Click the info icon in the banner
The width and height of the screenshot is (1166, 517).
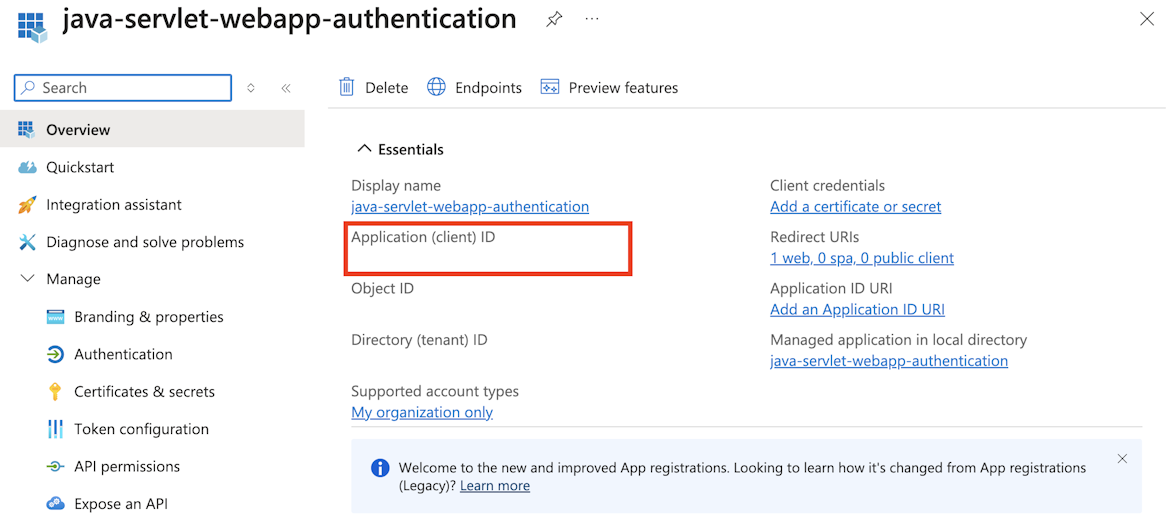[x=380, y=468]
